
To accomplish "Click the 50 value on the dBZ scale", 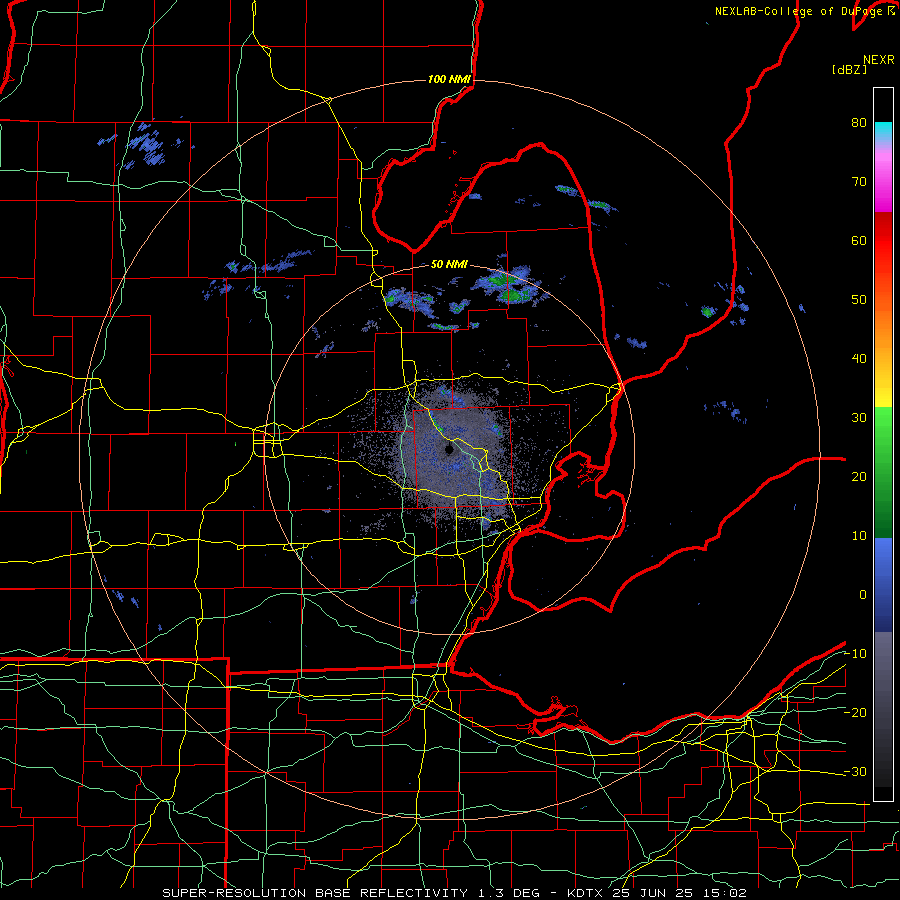I will [x=859, y=300].
